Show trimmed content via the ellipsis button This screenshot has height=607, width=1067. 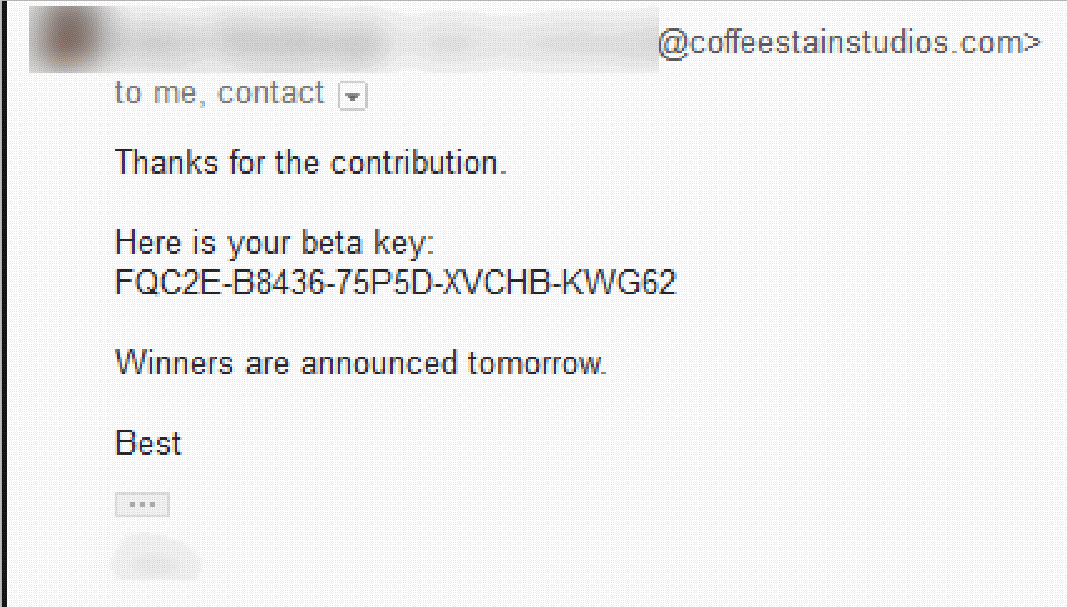[x=142, y=504]
